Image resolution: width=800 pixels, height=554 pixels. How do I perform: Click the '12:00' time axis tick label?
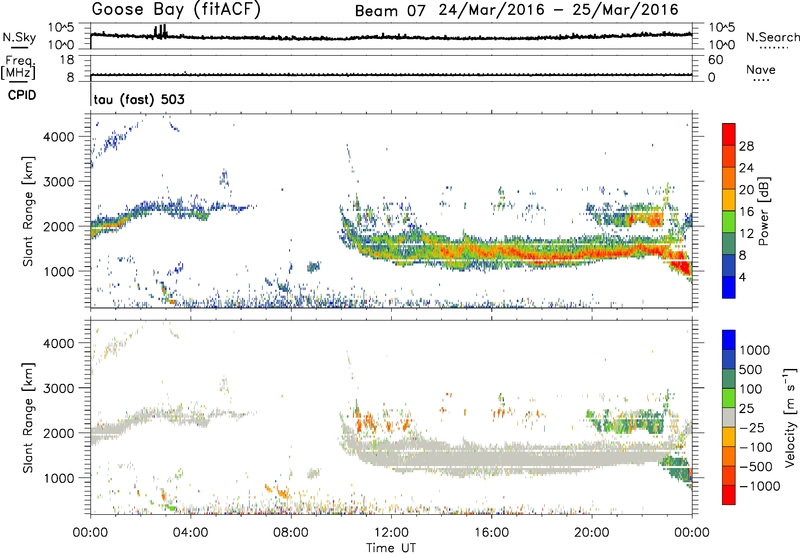(x=391, y=533)
